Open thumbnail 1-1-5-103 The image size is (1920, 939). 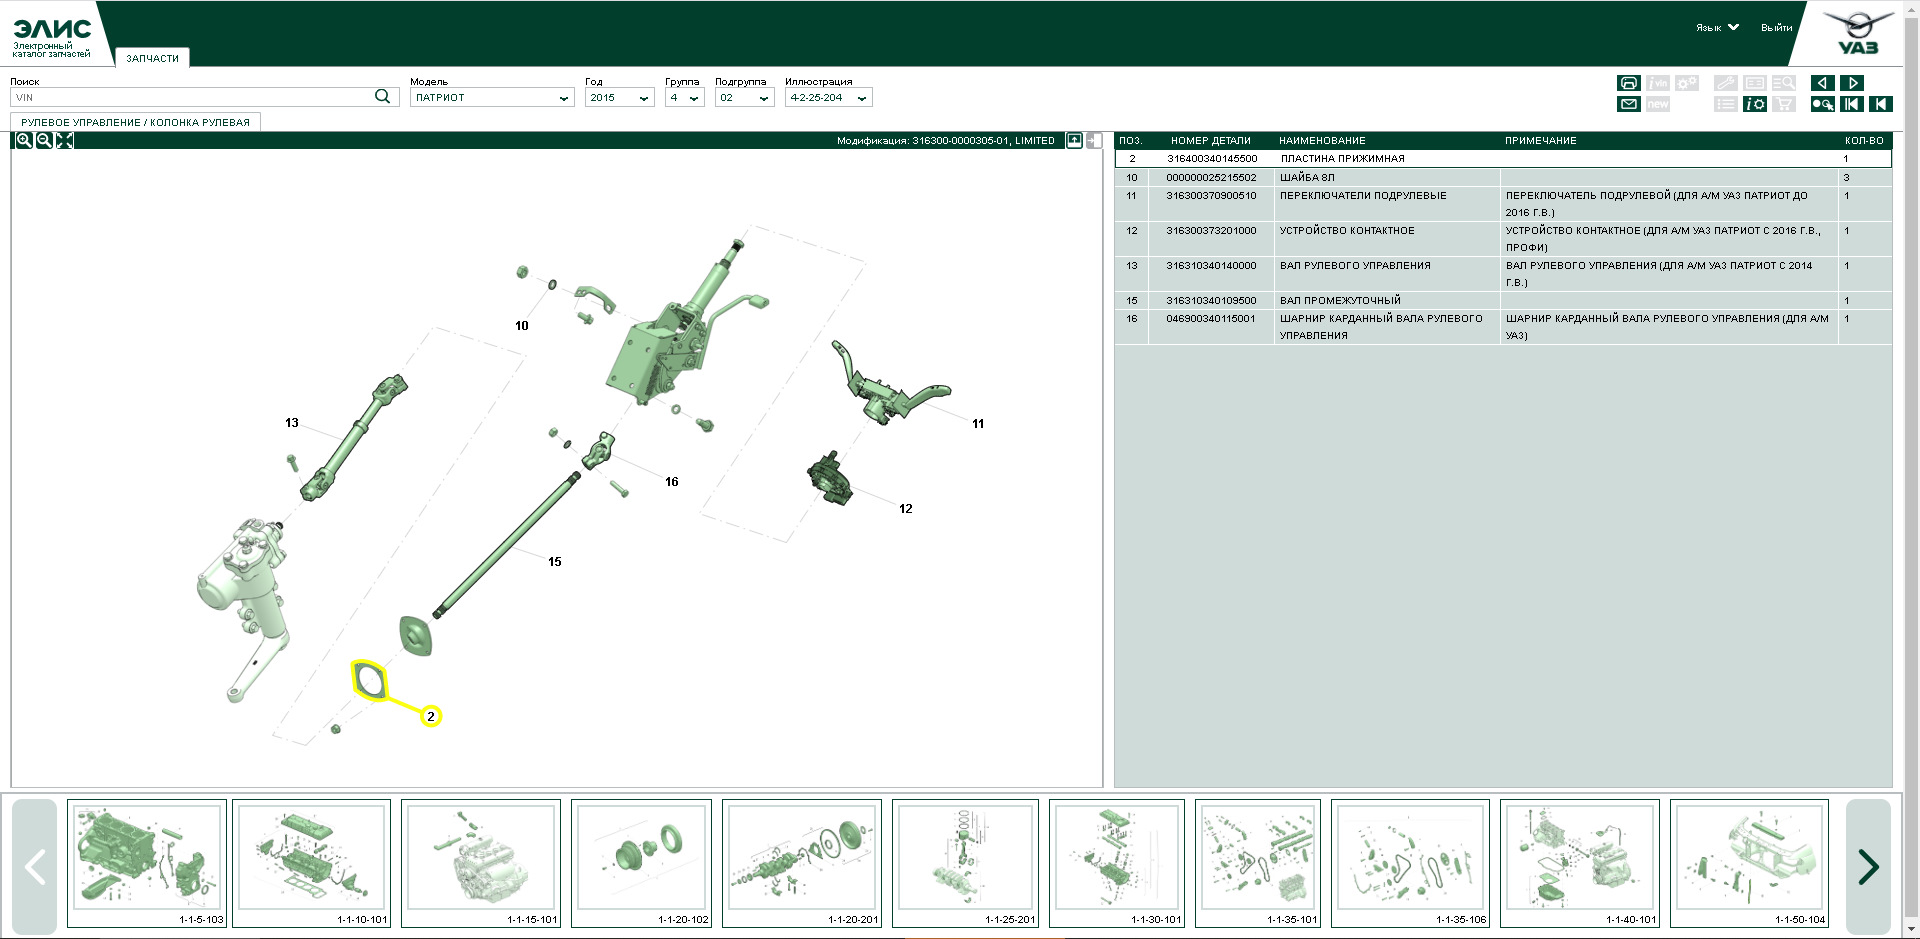pyautogui.click(x=147, y=864)
